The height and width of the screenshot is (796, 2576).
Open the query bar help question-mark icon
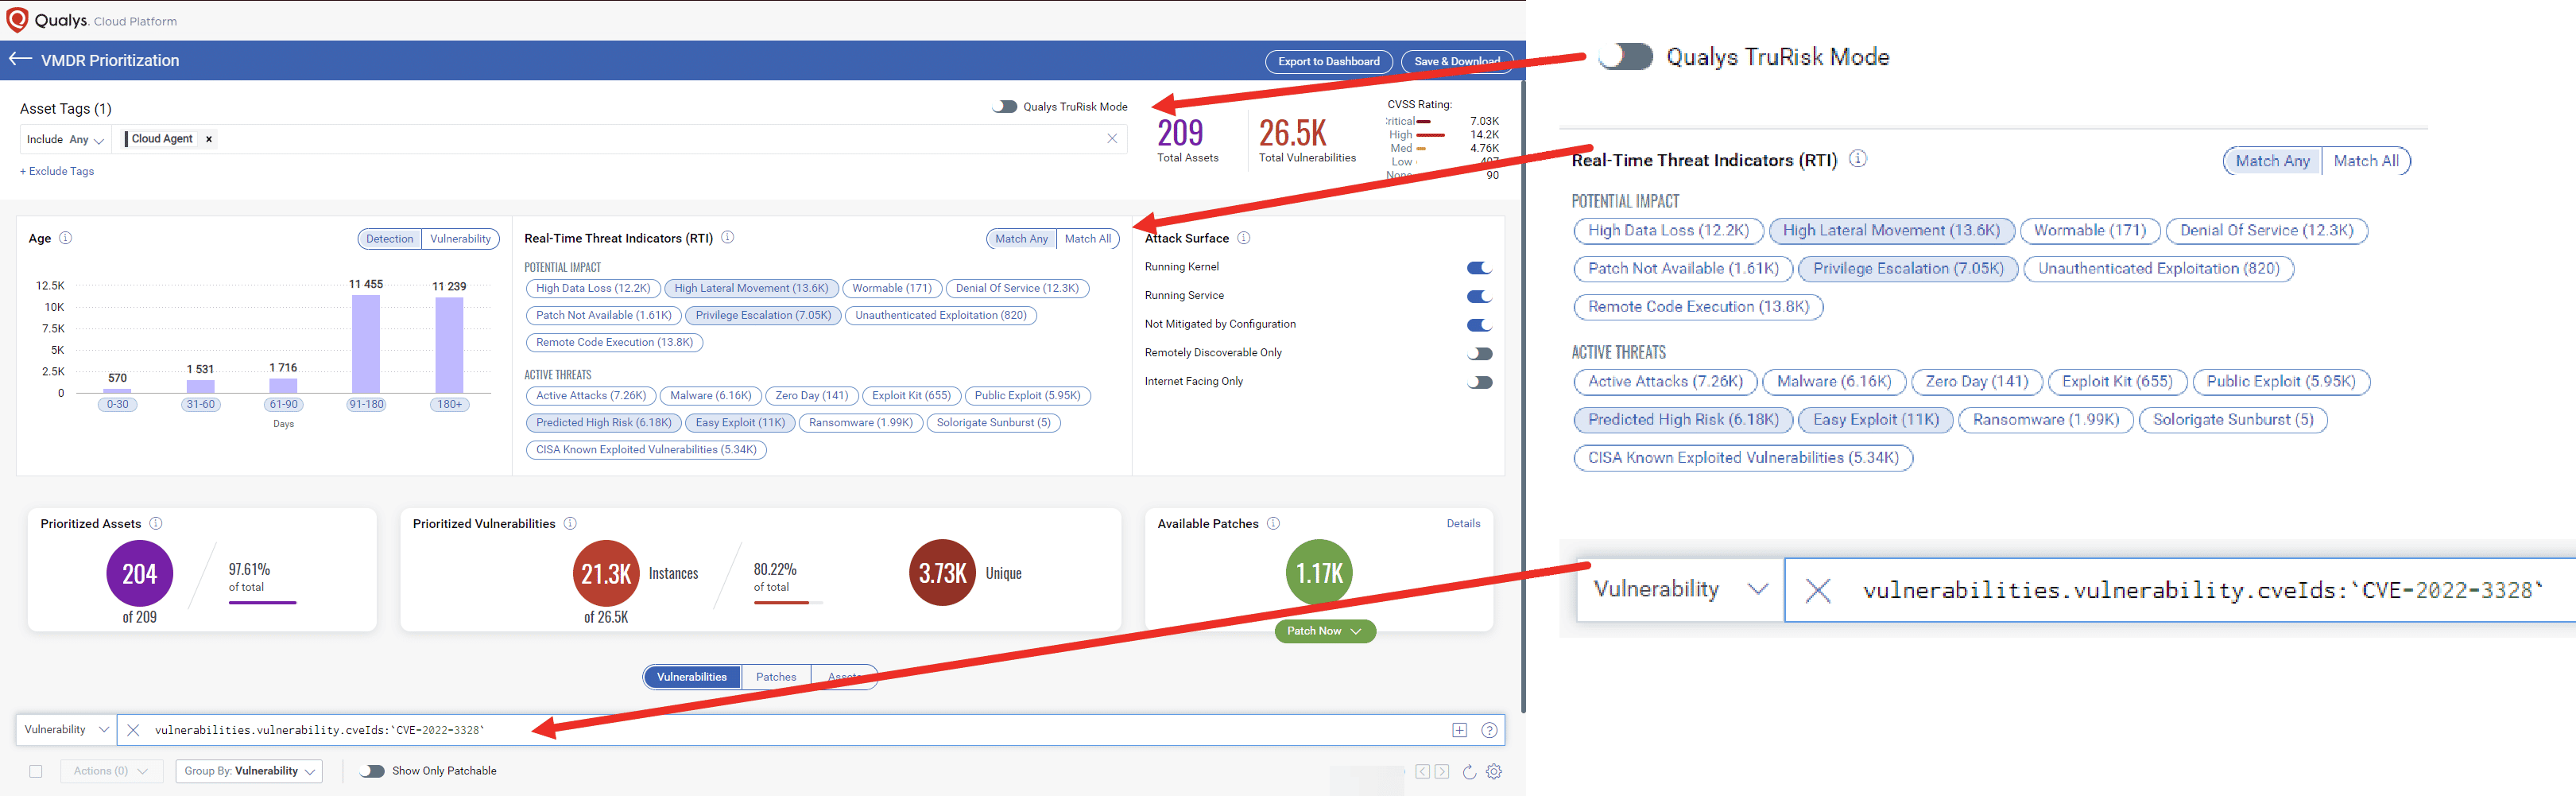pyautogui.click(x=1489, y=730)
